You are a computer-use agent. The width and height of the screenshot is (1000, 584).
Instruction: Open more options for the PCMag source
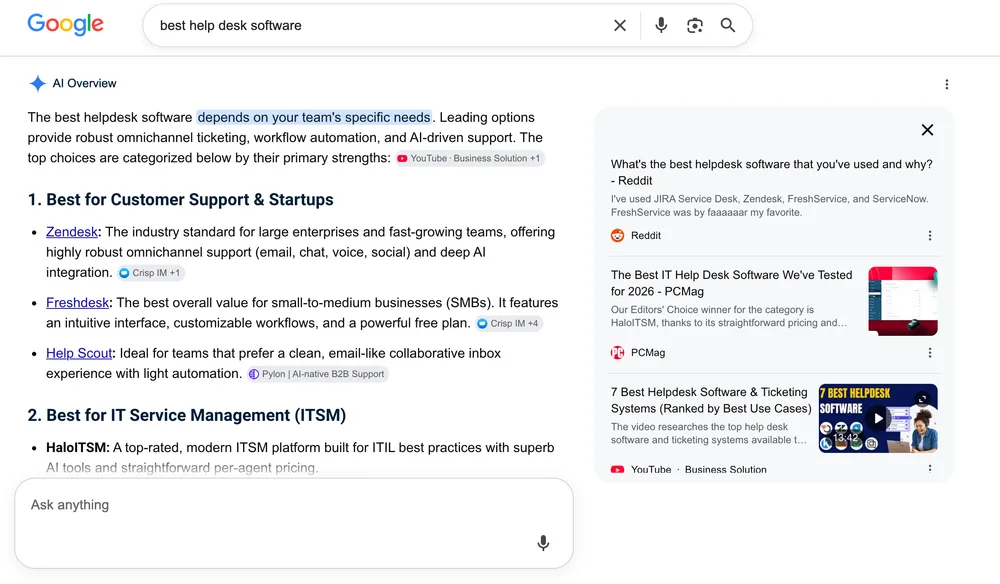[930, 353]
